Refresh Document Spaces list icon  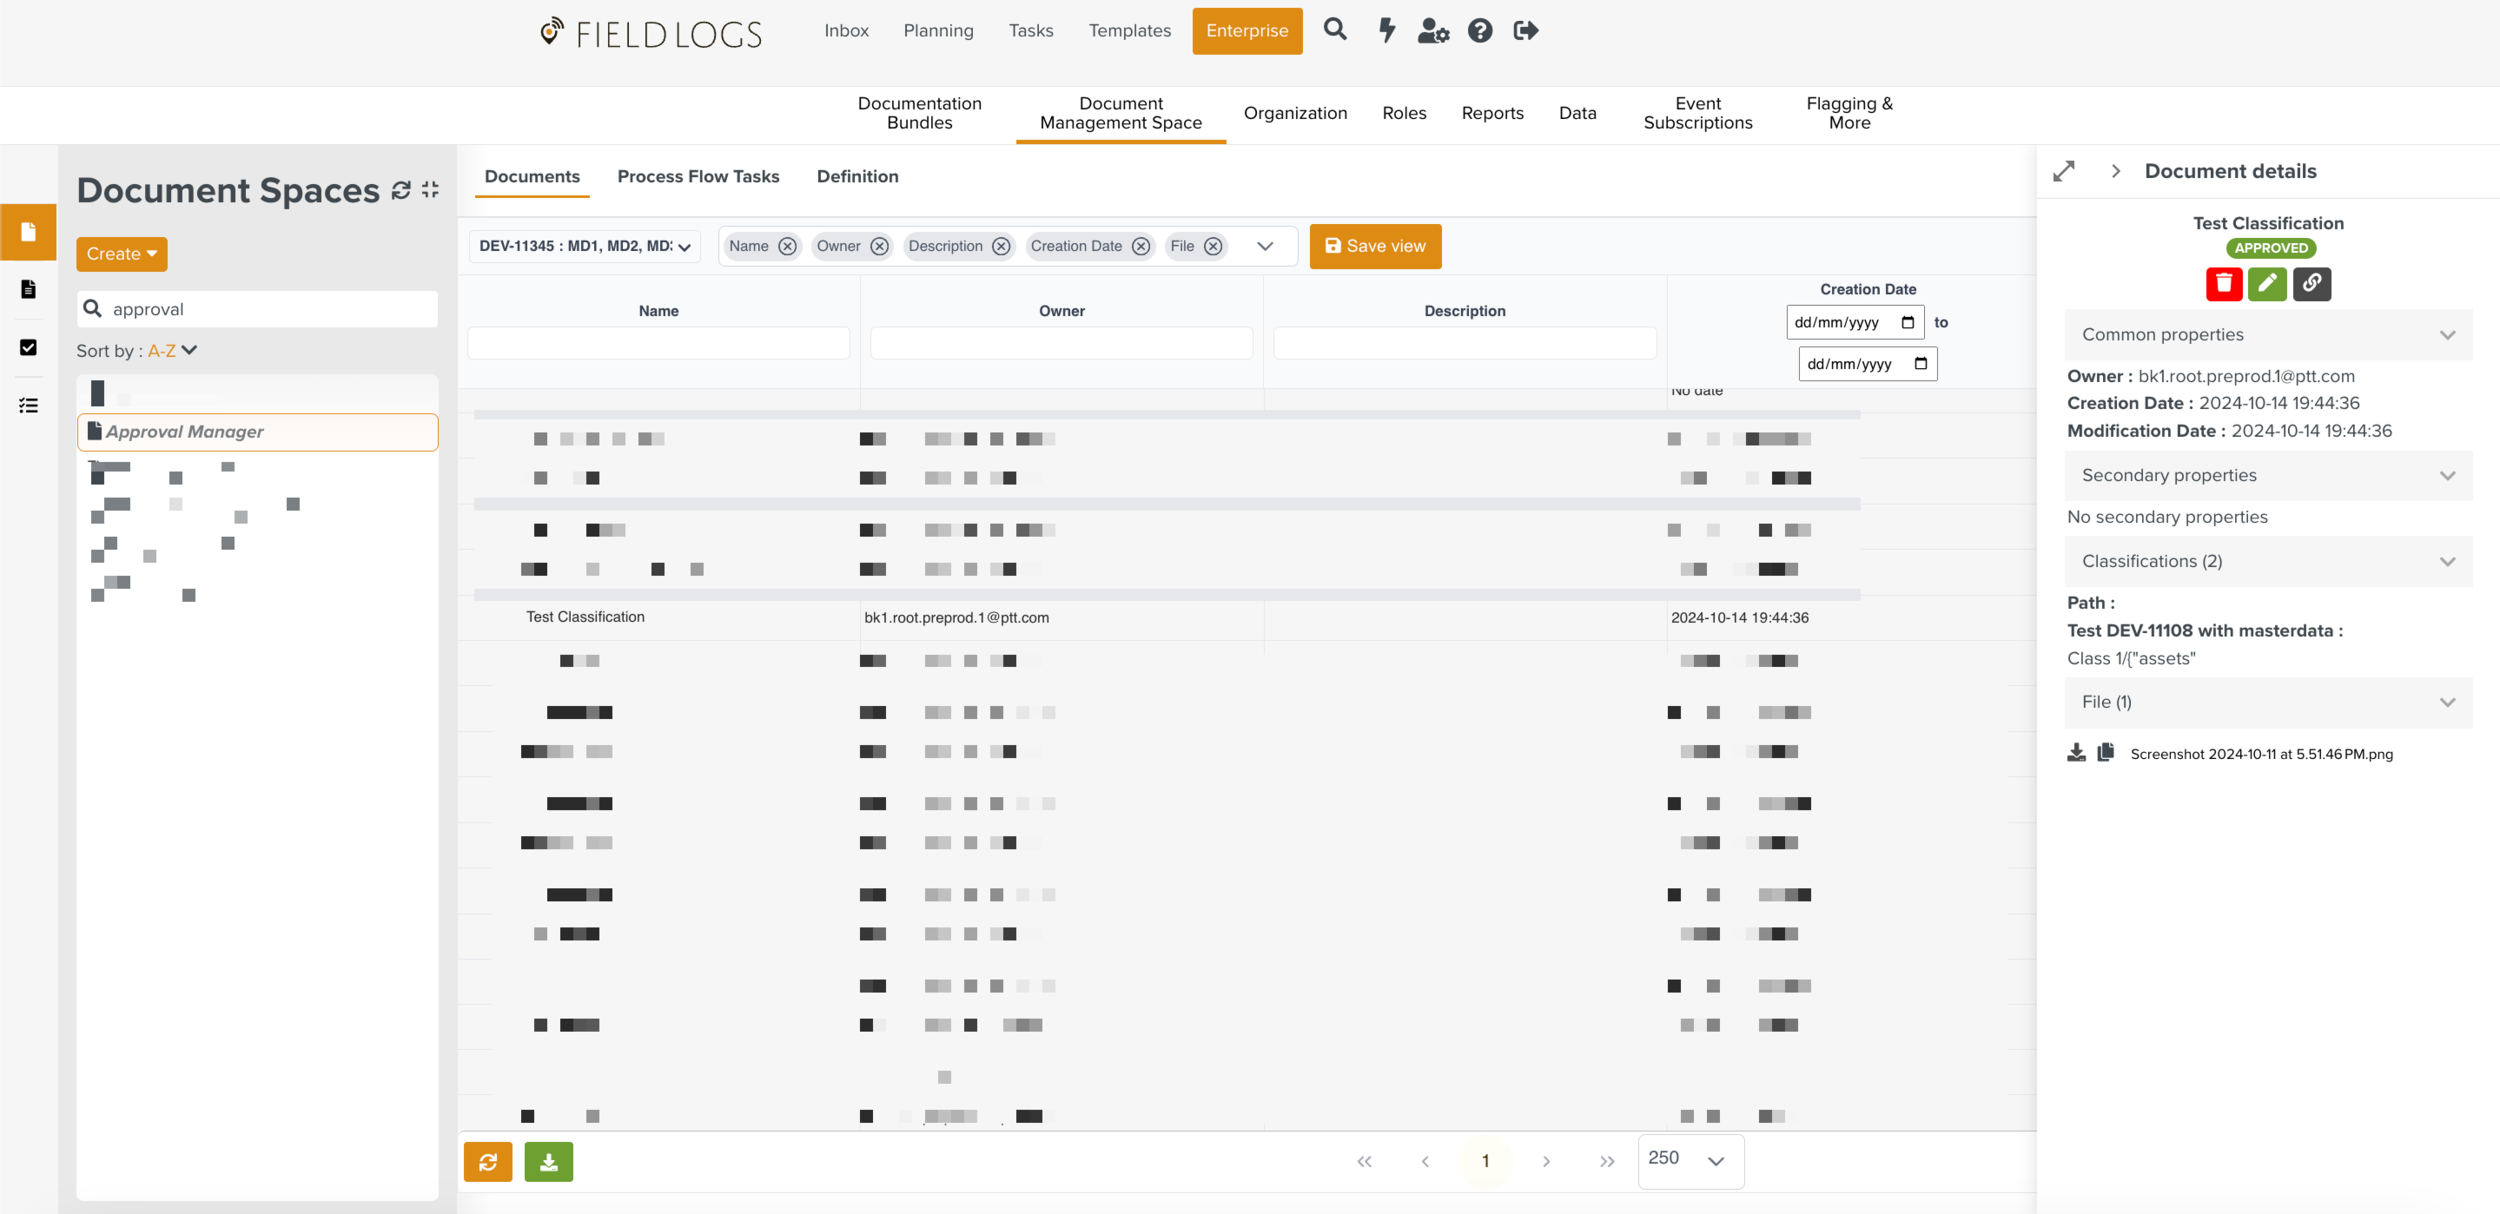coord(401,190)
